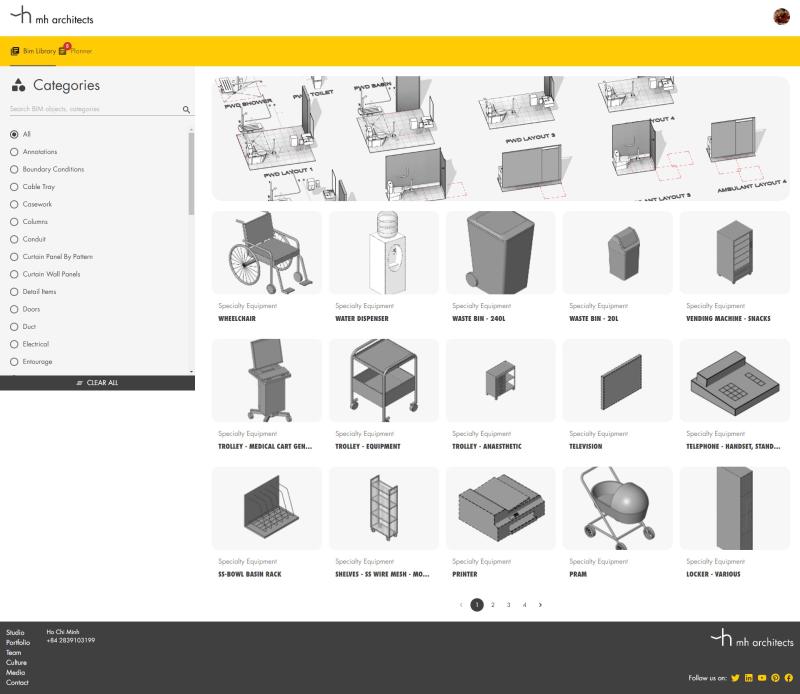
Task: Go to pagination page 2
Action: click(x=493, y=605)
